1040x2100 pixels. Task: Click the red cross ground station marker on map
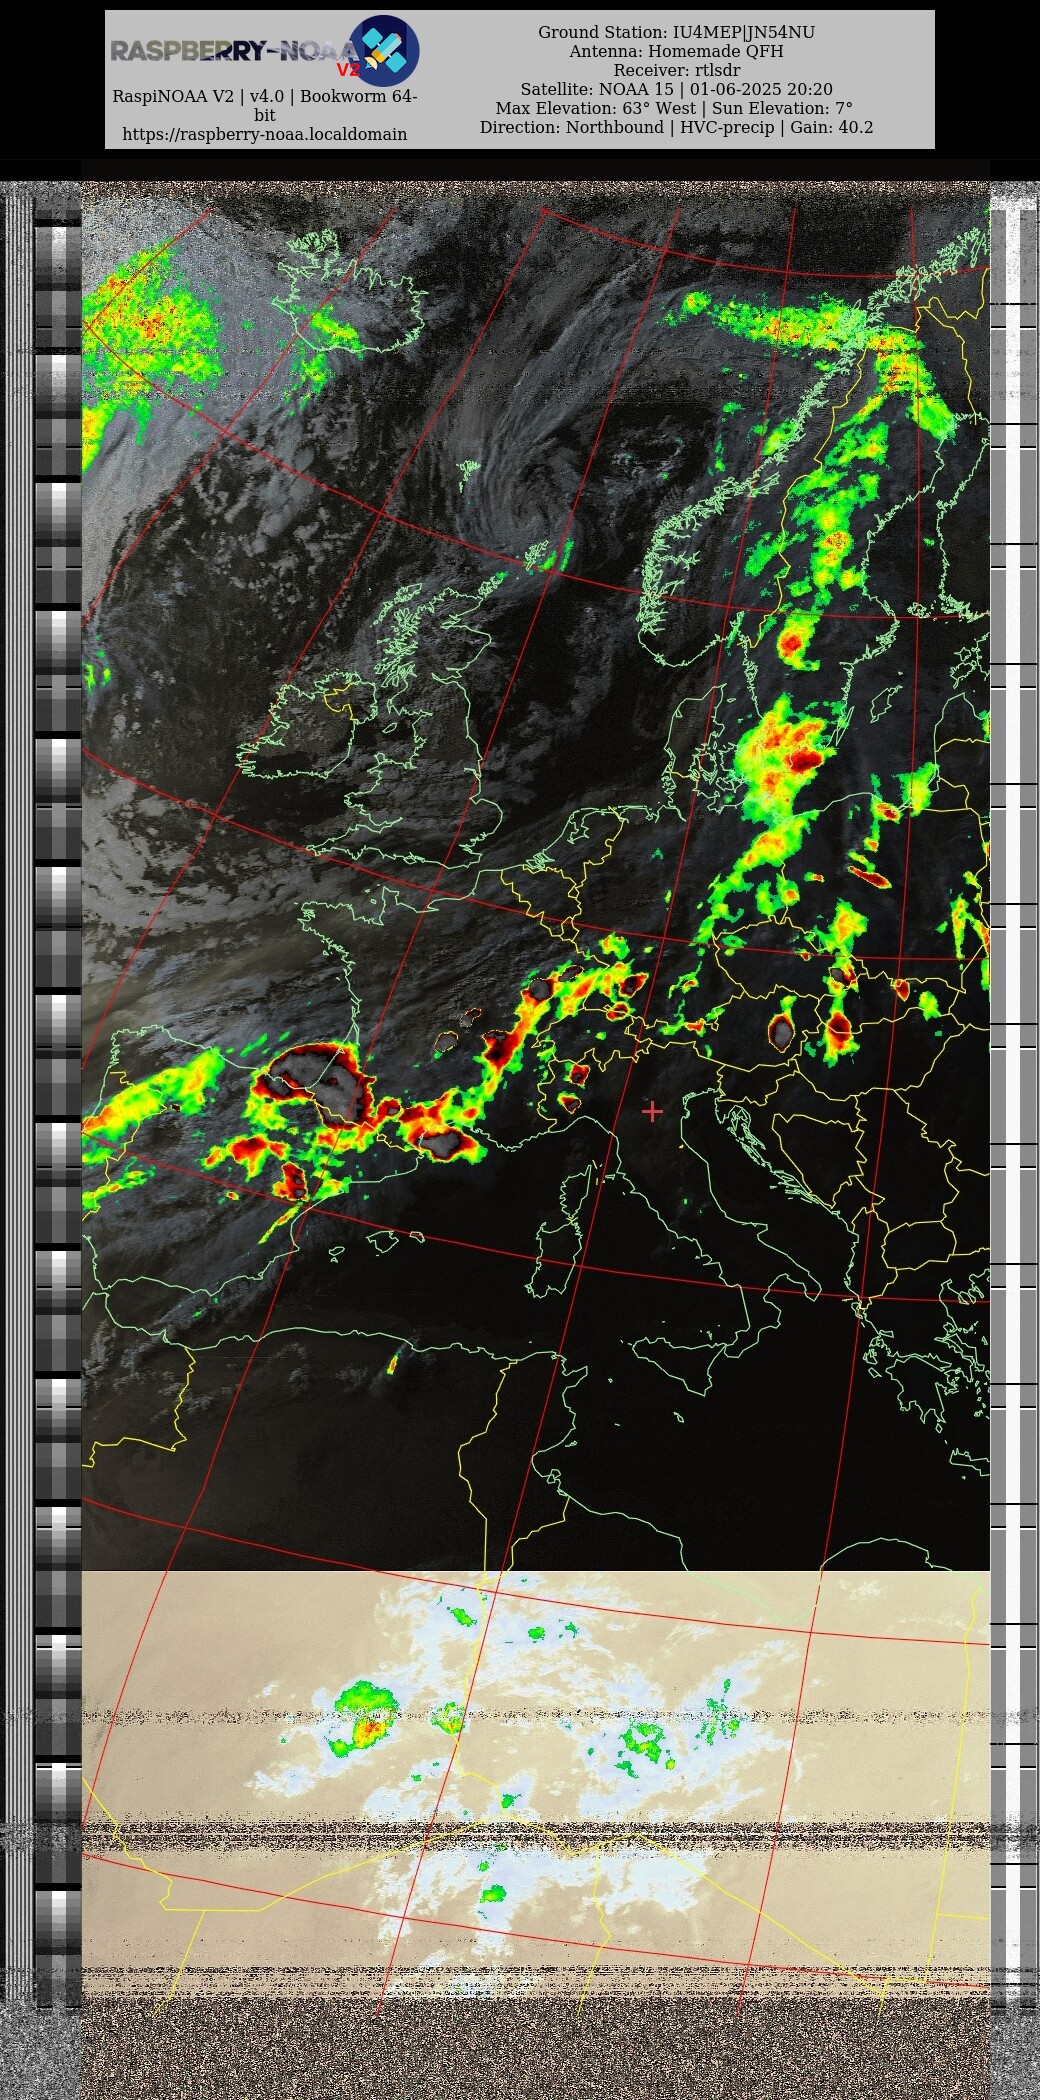tap(652, 1111)
